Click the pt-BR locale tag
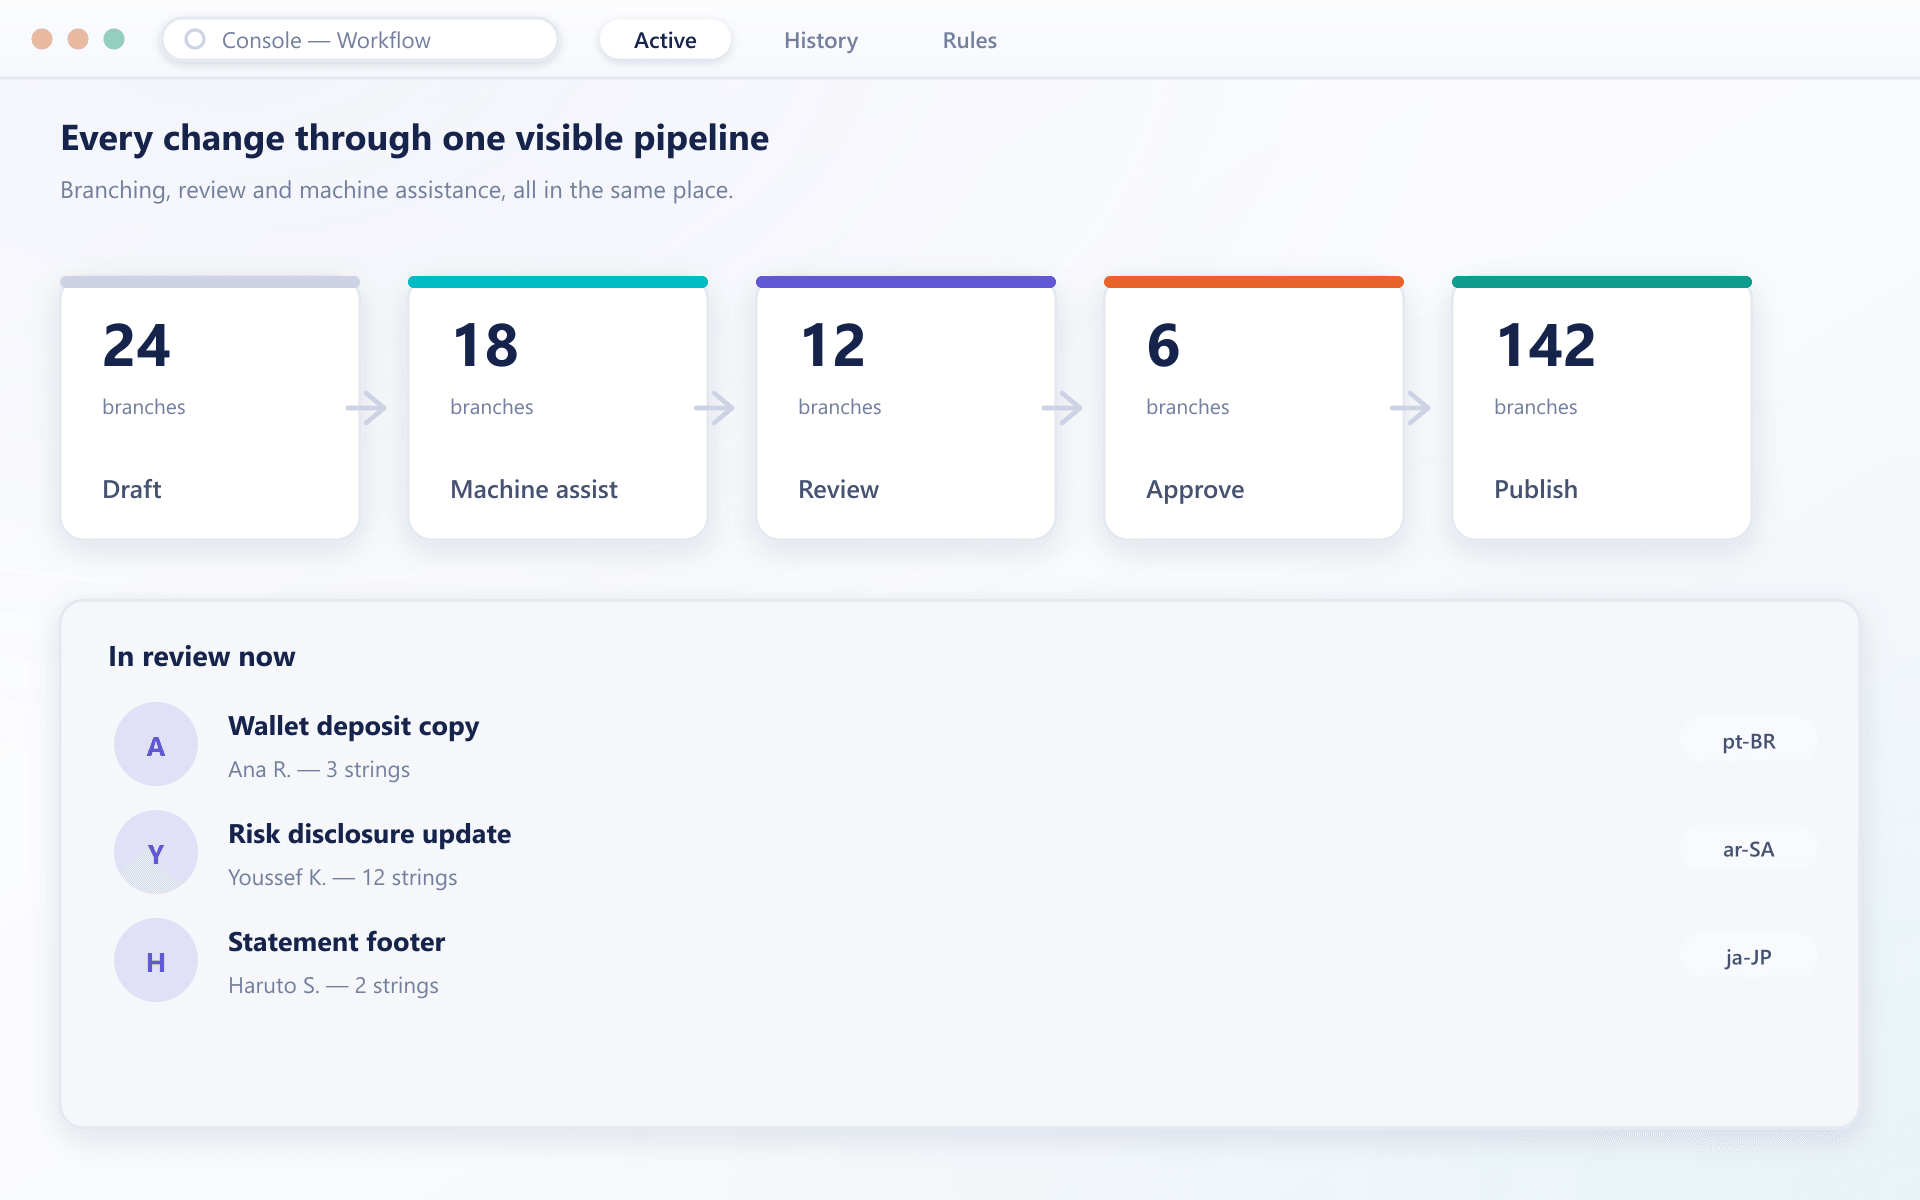The width and height of the screenshot is (1920, 1200). point(1749,741)
